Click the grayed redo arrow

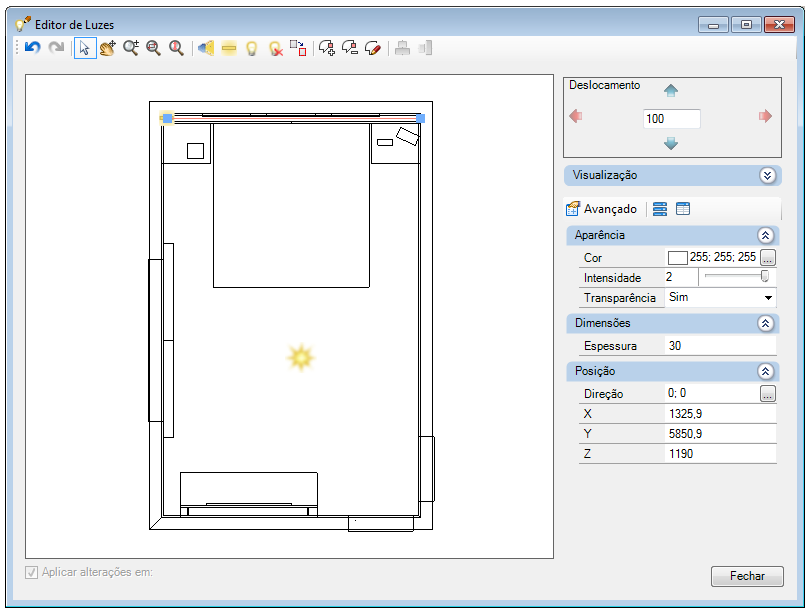[x=56, y=49]
